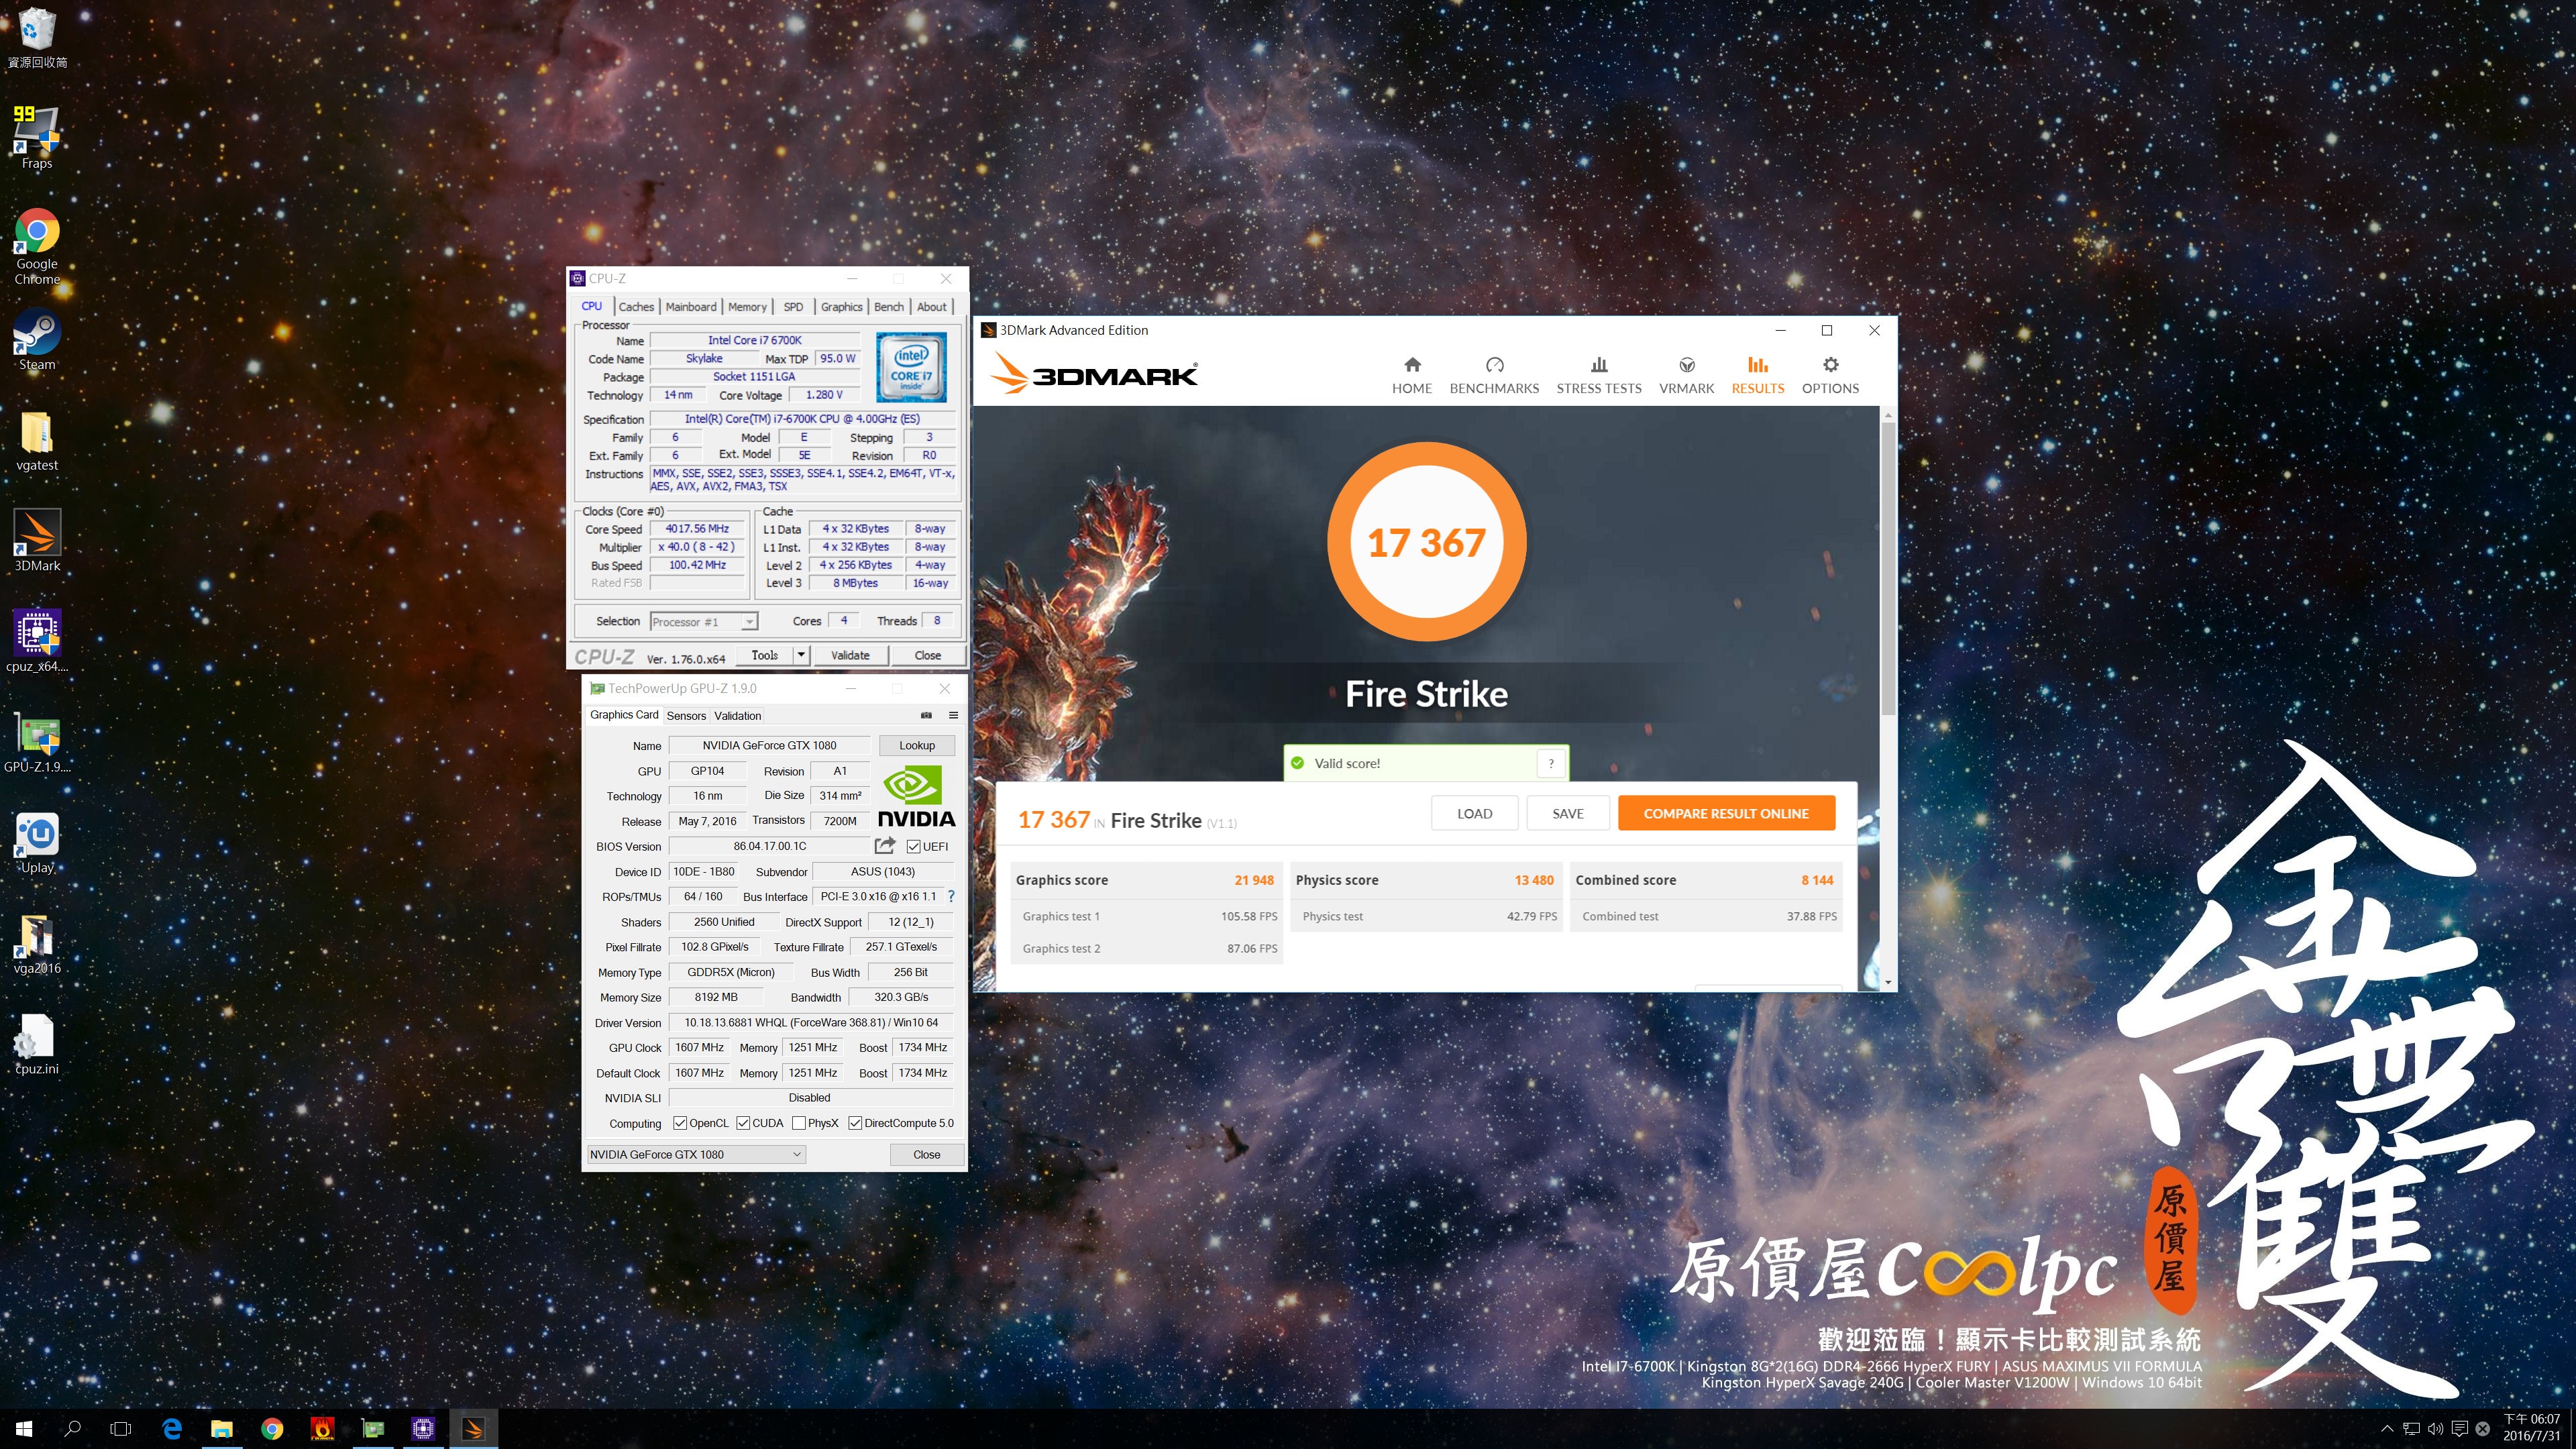Toggle the DirectCompute 5.0 checkbox

click(x=855, y=1123)
